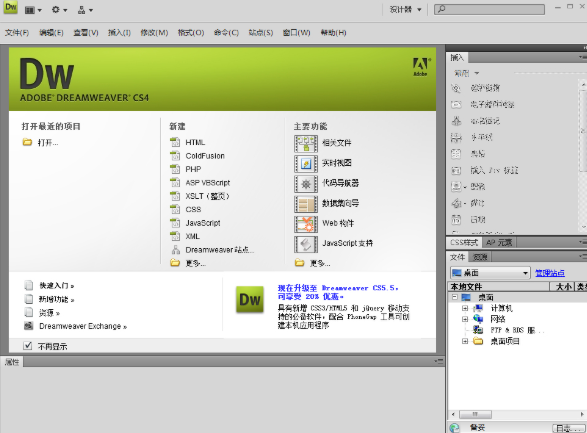Click the Dw CS5.5 upgrade thumbnail
The height and width of the screenshot is (433, 587).
250,299
